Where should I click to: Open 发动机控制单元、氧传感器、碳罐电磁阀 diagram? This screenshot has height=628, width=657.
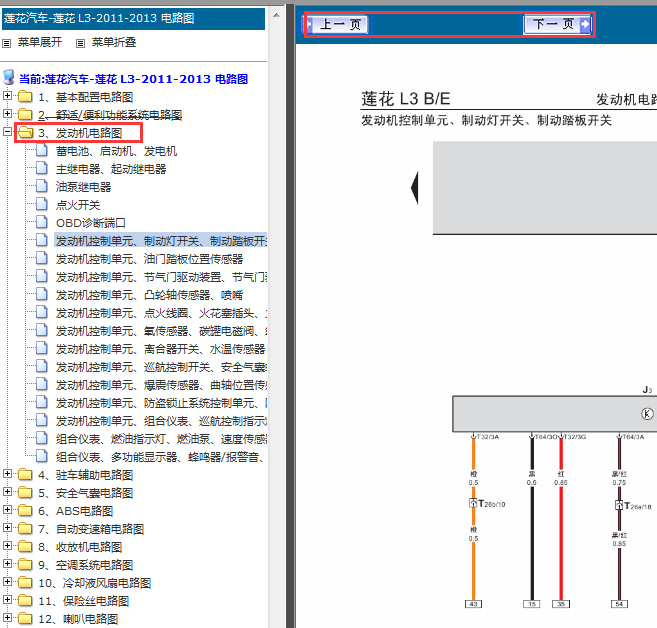[161, 331]
